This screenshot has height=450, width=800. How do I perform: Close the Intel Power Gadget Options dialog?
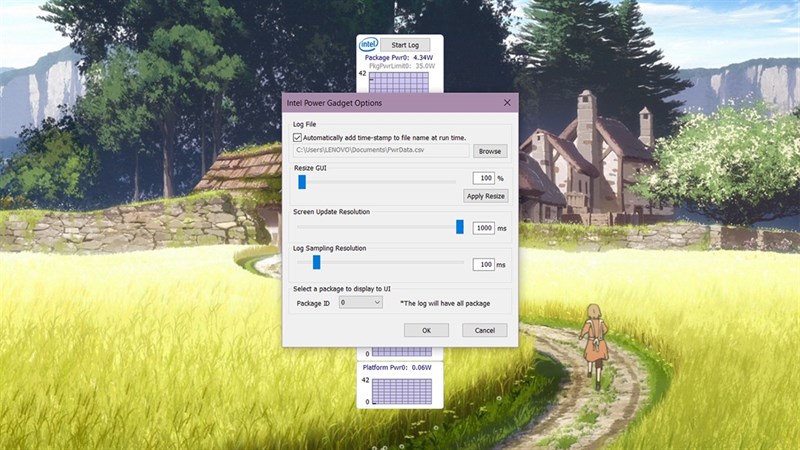[x=507, y=103]
